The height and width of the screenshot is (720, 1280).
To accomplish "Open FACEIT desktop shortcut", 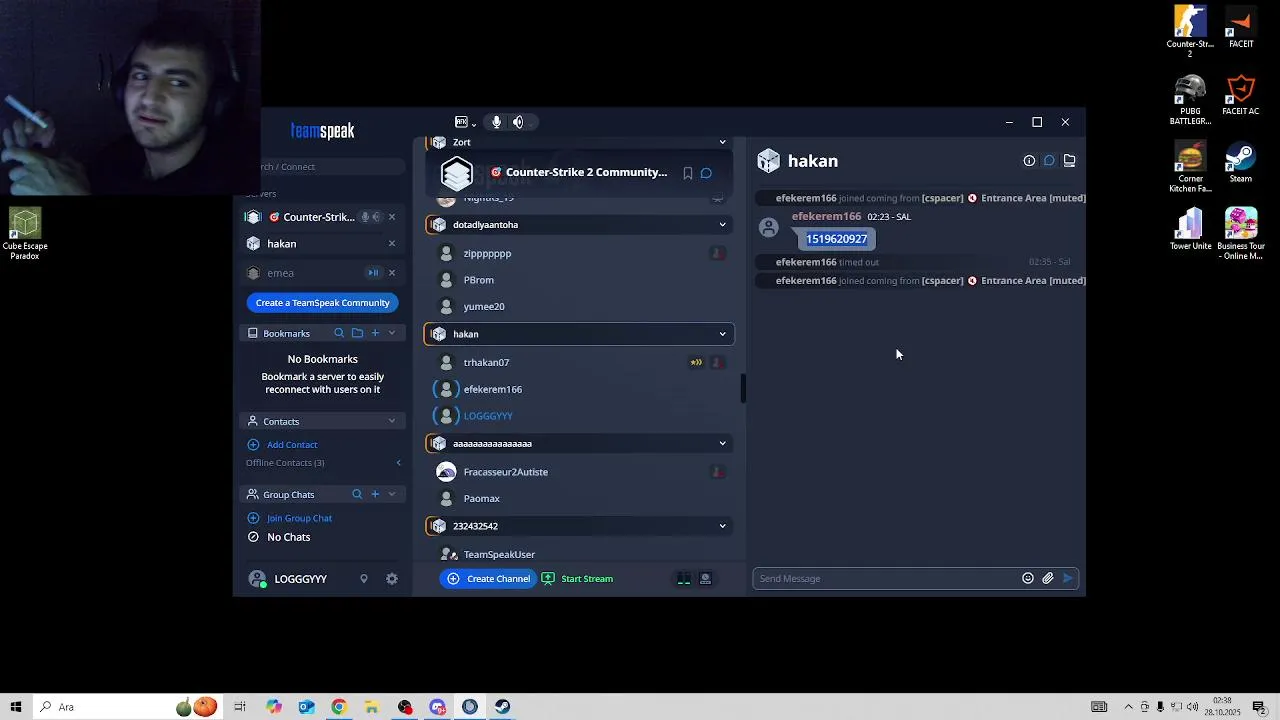I will (1241, 28).
